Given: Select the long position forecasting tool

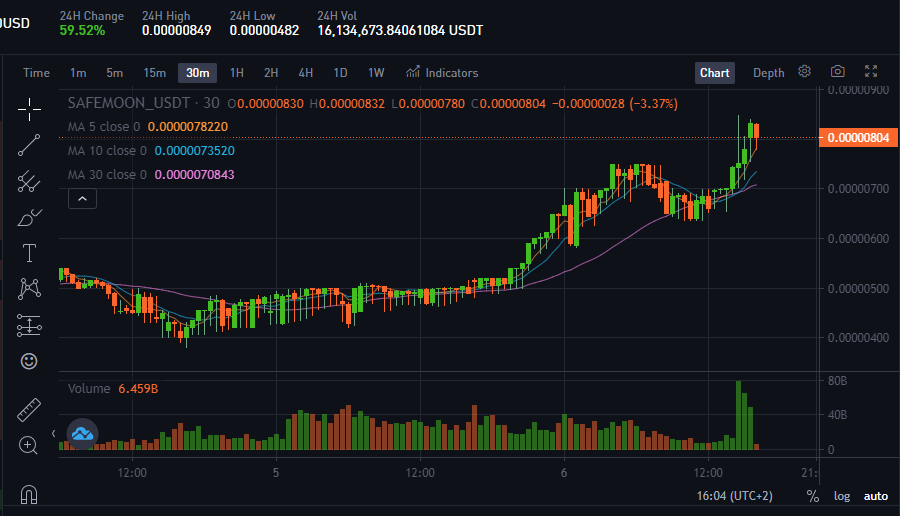Looking at the screenshot, I should pos(29,325).
